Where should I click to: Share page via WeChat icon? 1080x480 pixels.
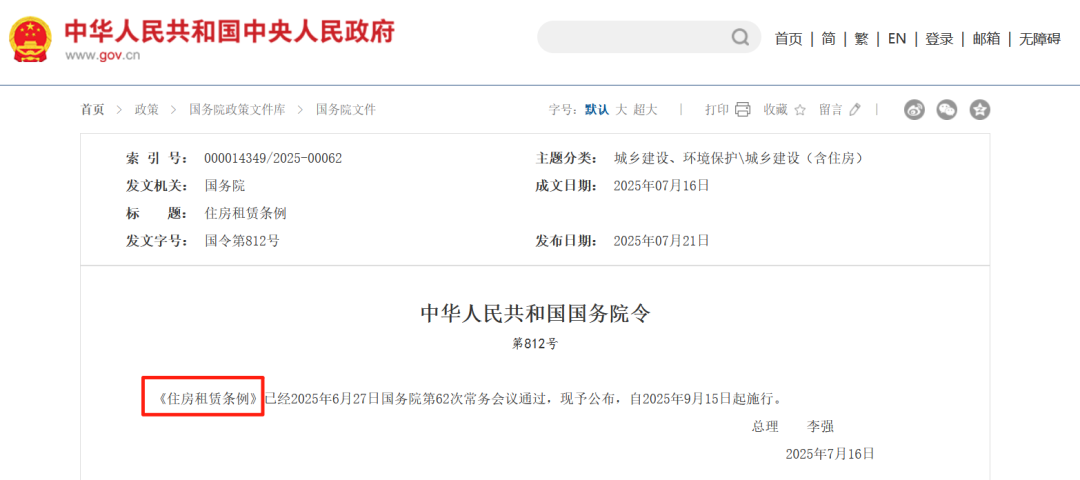[x=947, y=110]
